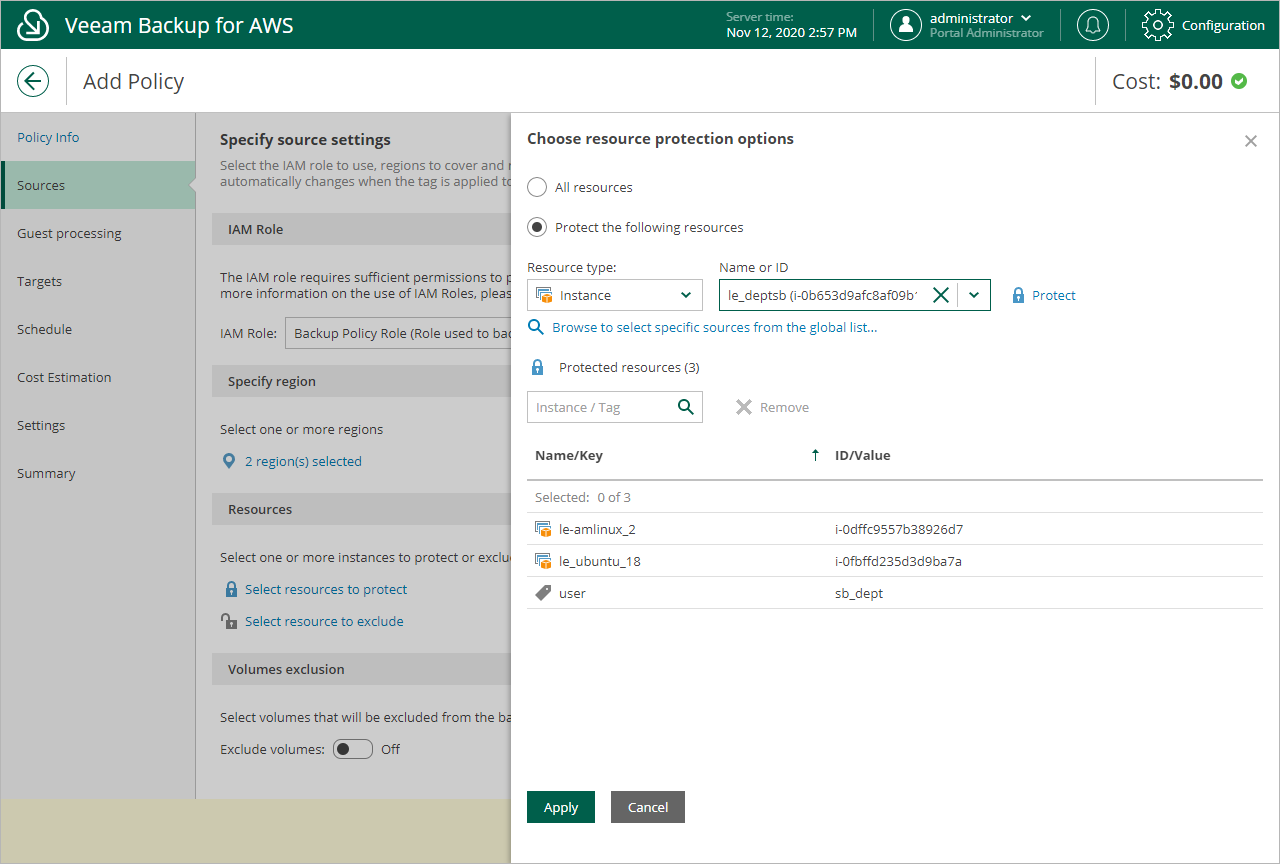Viewport: 1280px width, 864px height.
Task: Click the green cost check mark icon
Action: (x=1239, y=81)
